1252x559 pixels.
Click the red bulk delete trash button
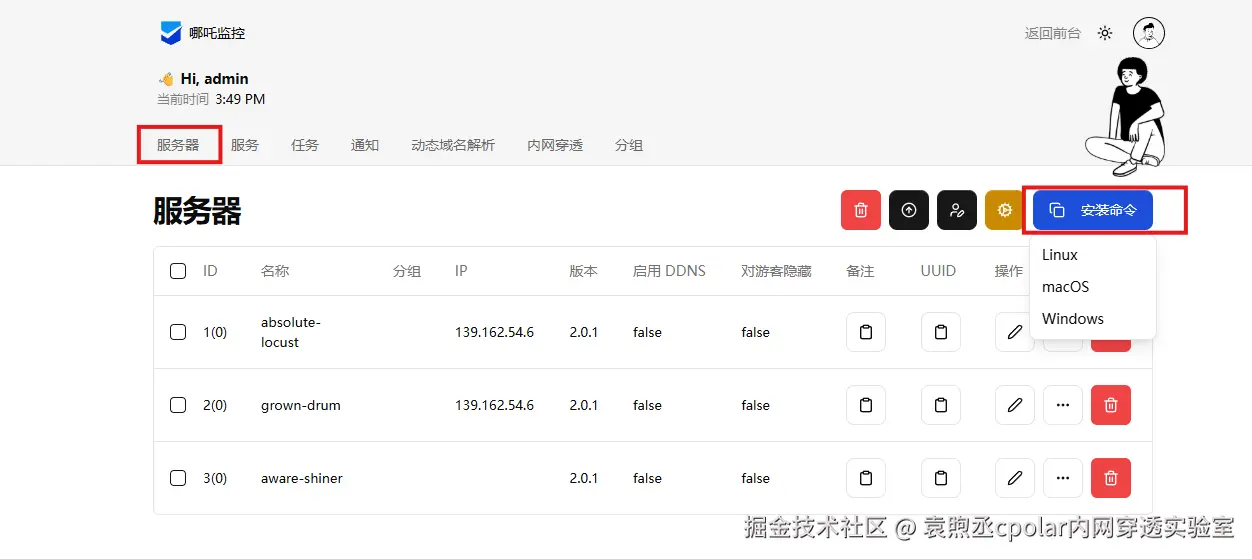coord(861,210)
